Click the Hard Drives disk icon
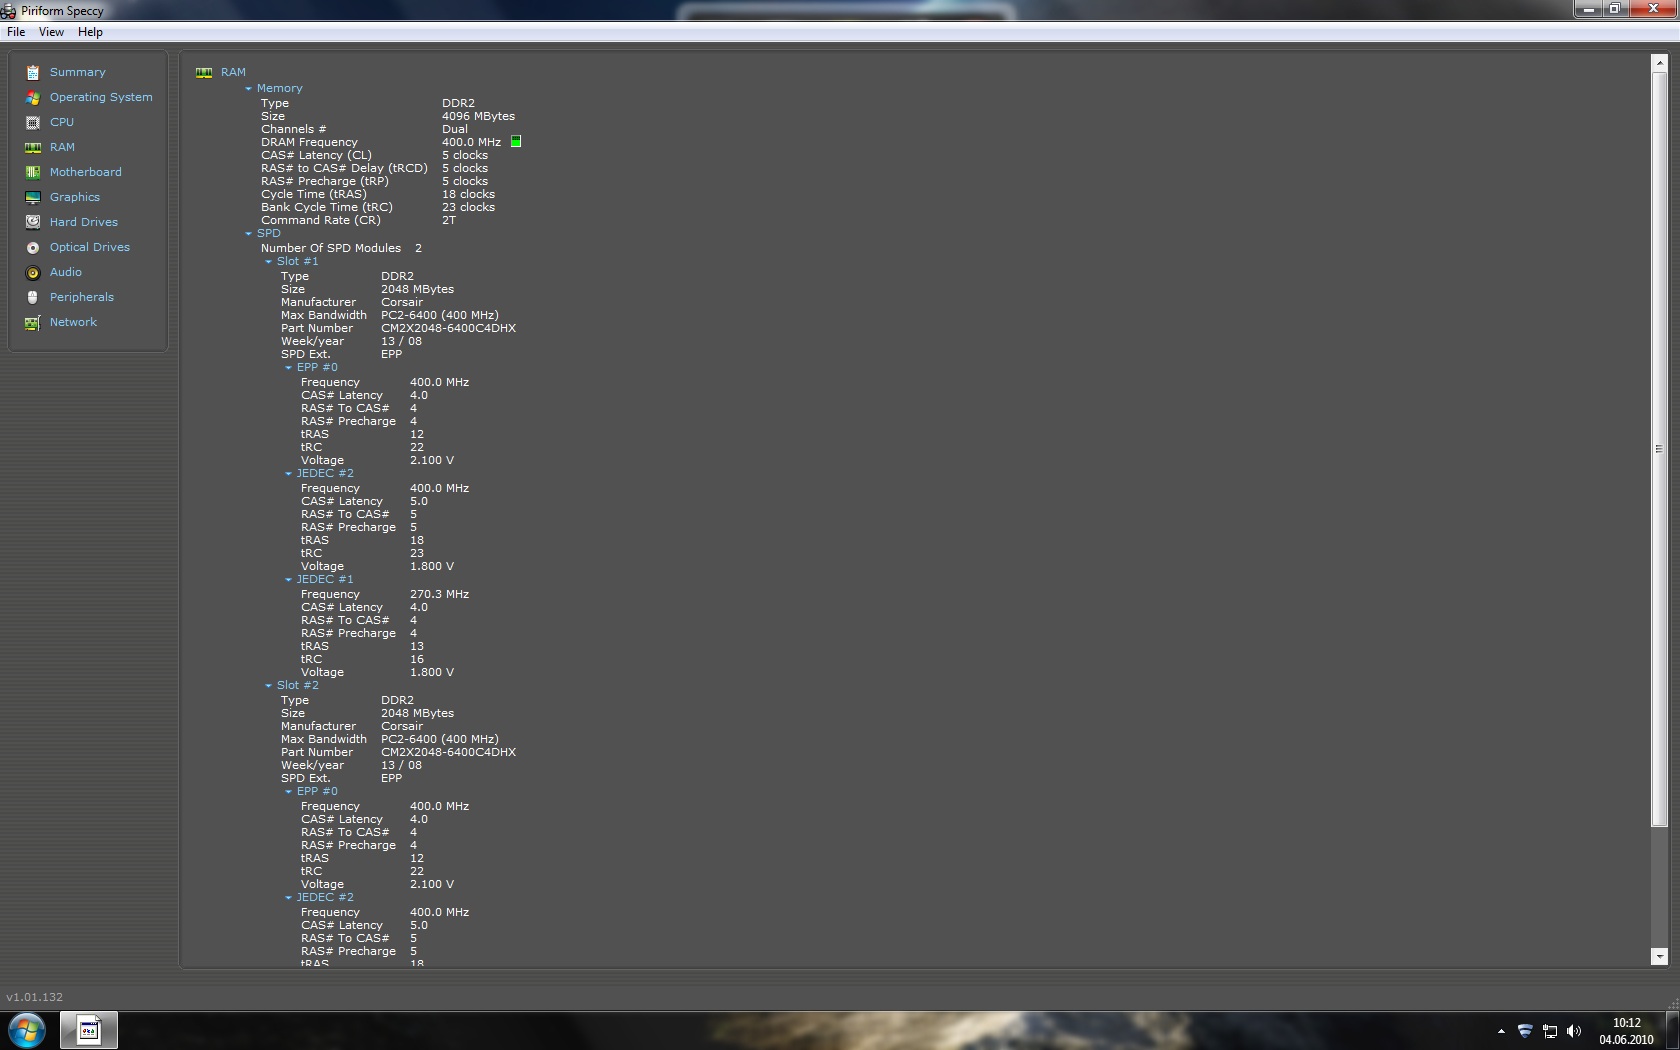1680x1050 pixels. [33, 222]
